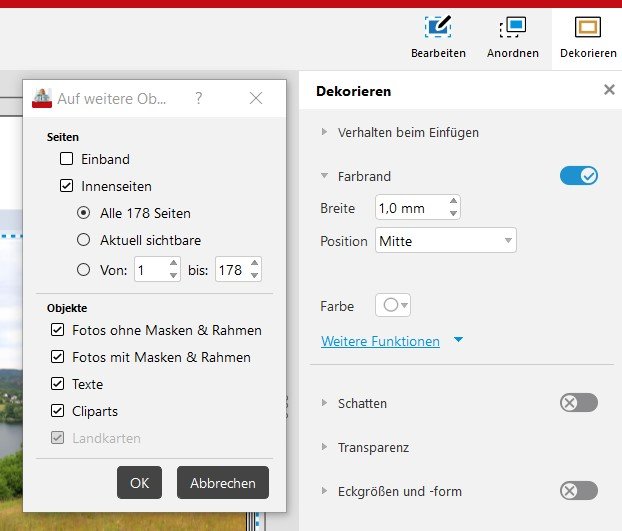Uncheck the Cliparts checkbox

point(58,410)
